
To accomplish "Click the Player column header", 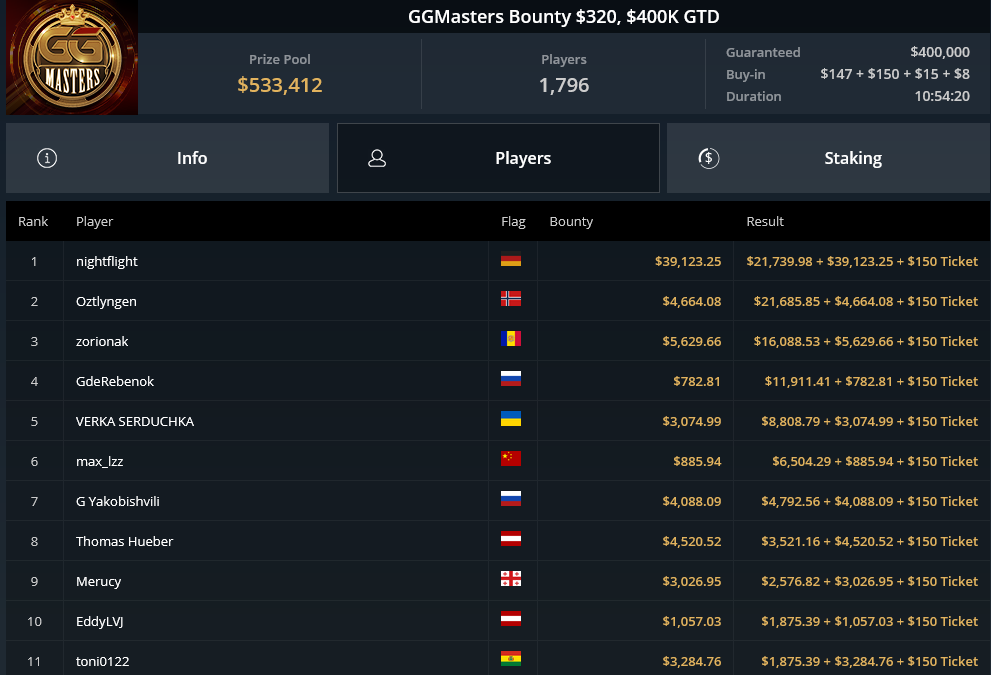I will click(x=94, y=222).
